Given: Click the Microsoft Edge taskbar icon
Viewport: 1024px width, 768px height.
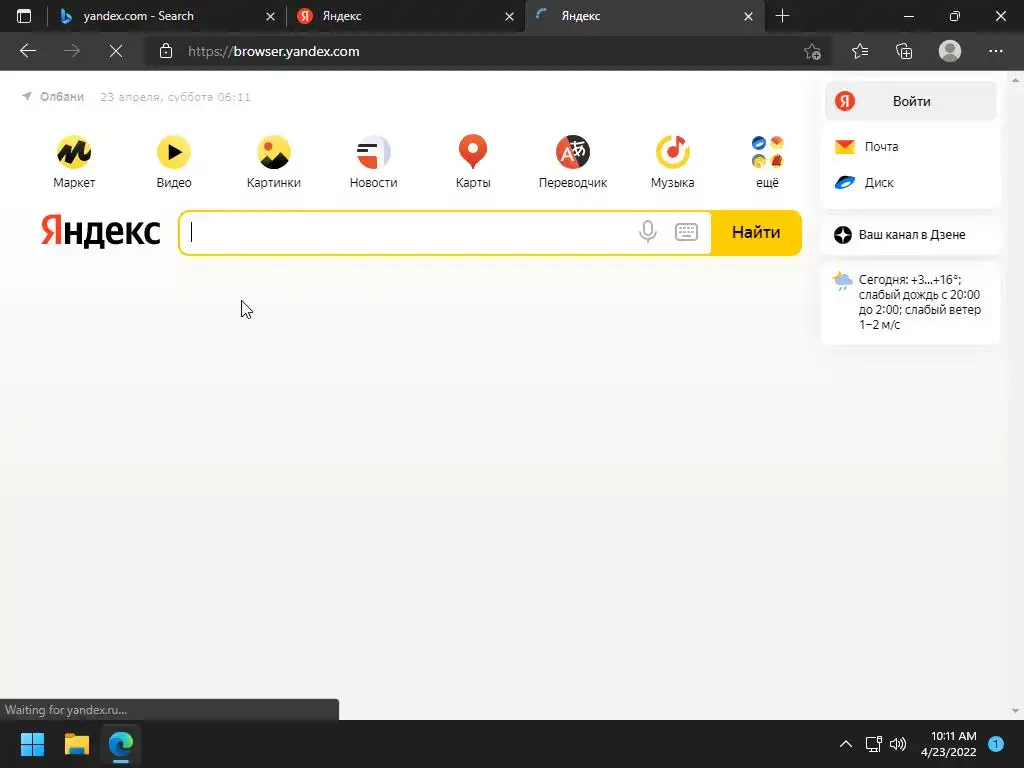Looking at the screenshot, I should pos(121,744).
